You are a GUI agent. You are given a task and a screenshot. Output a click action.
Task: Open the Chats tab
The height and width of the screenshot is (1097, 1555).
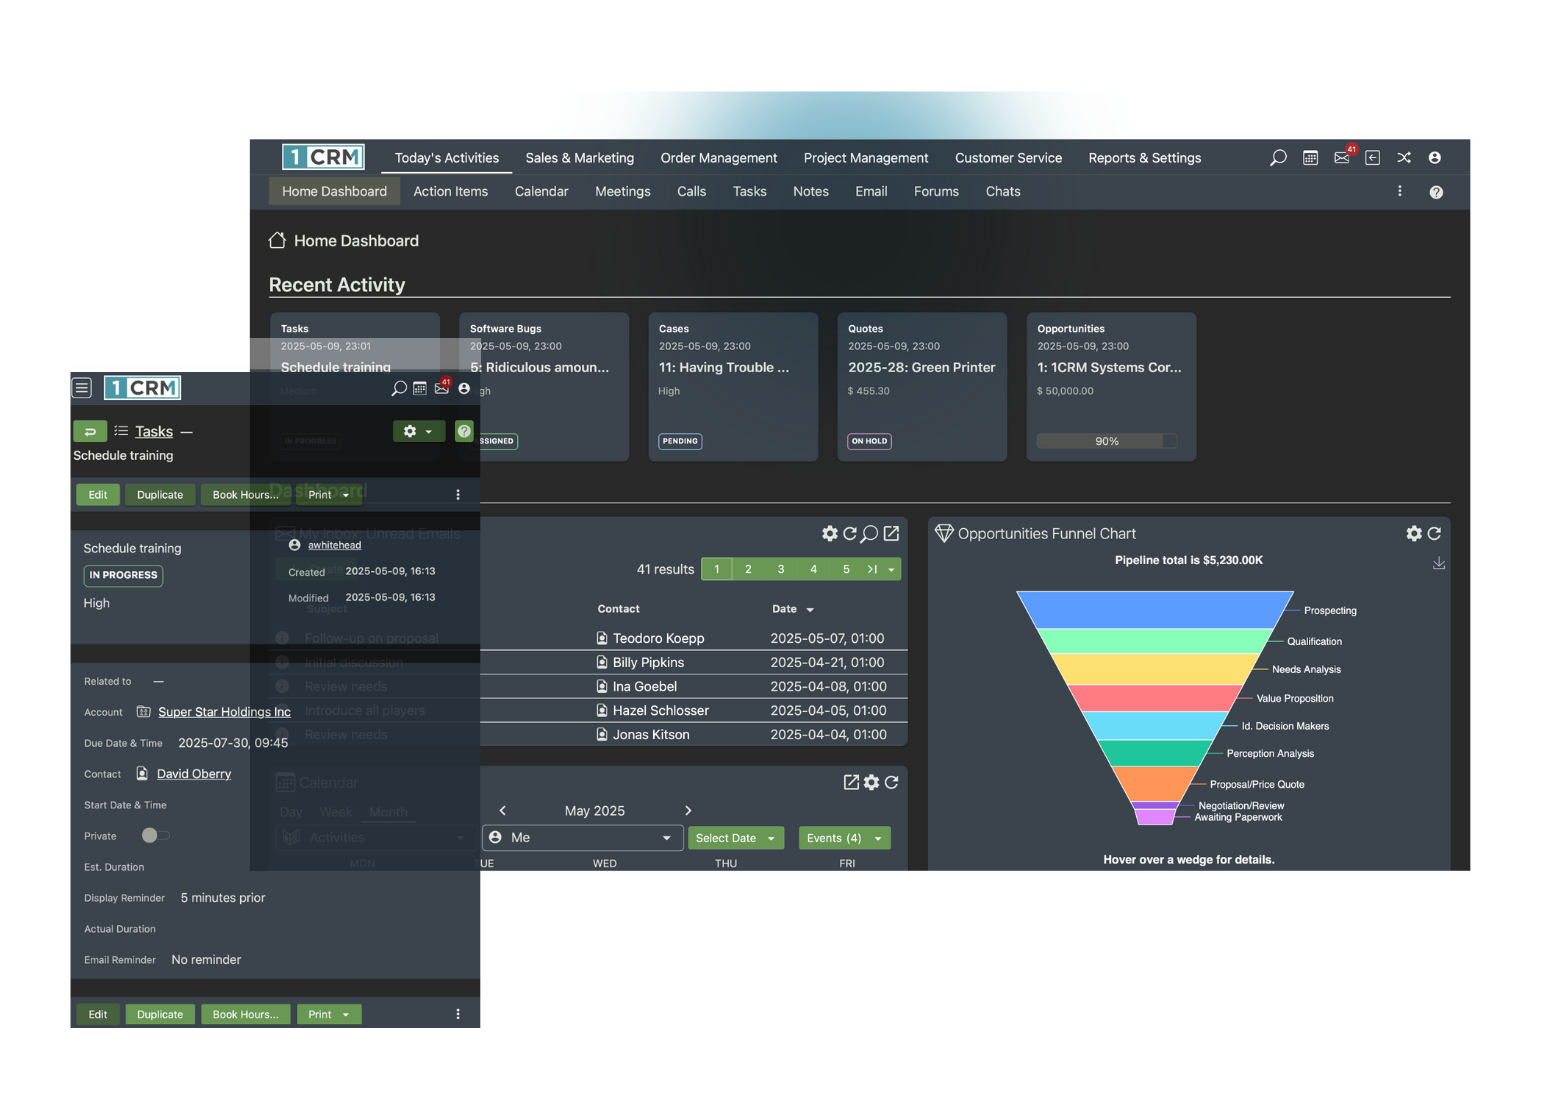click(1002, 191)
